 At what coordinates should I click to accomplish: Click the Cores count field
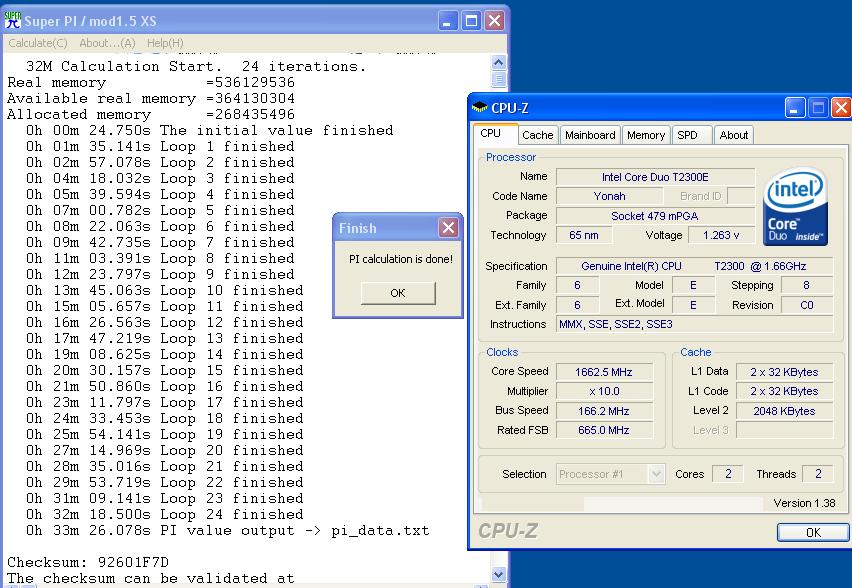[728, 474]
